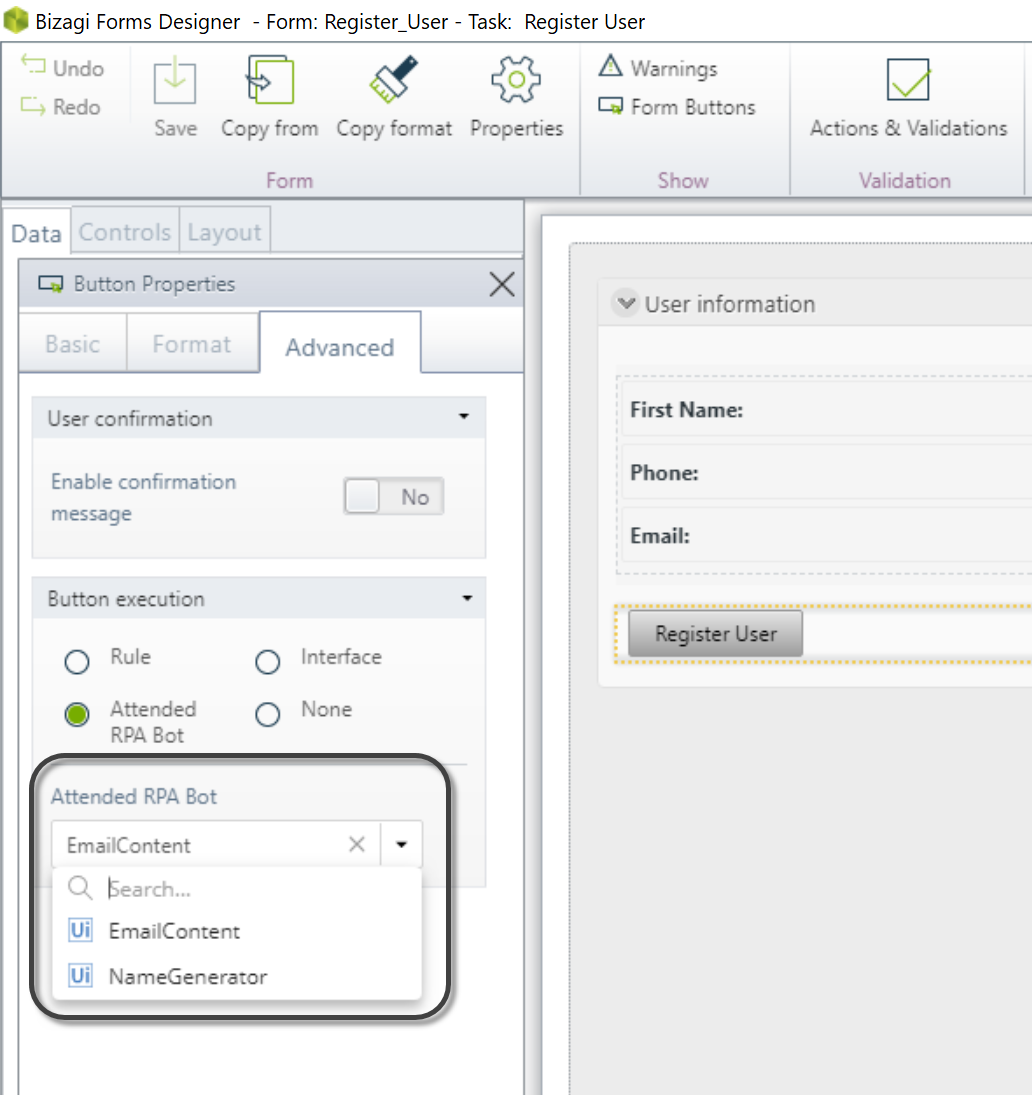
Task: Open the Copy from tool
Action: click(270, 80)
